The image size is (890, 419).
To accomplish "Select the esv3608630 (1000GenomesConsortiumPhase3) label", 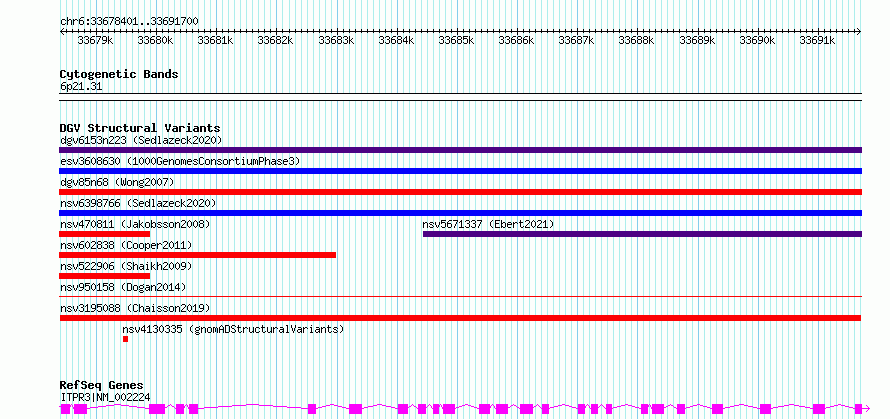I will (x=180, y=162).
